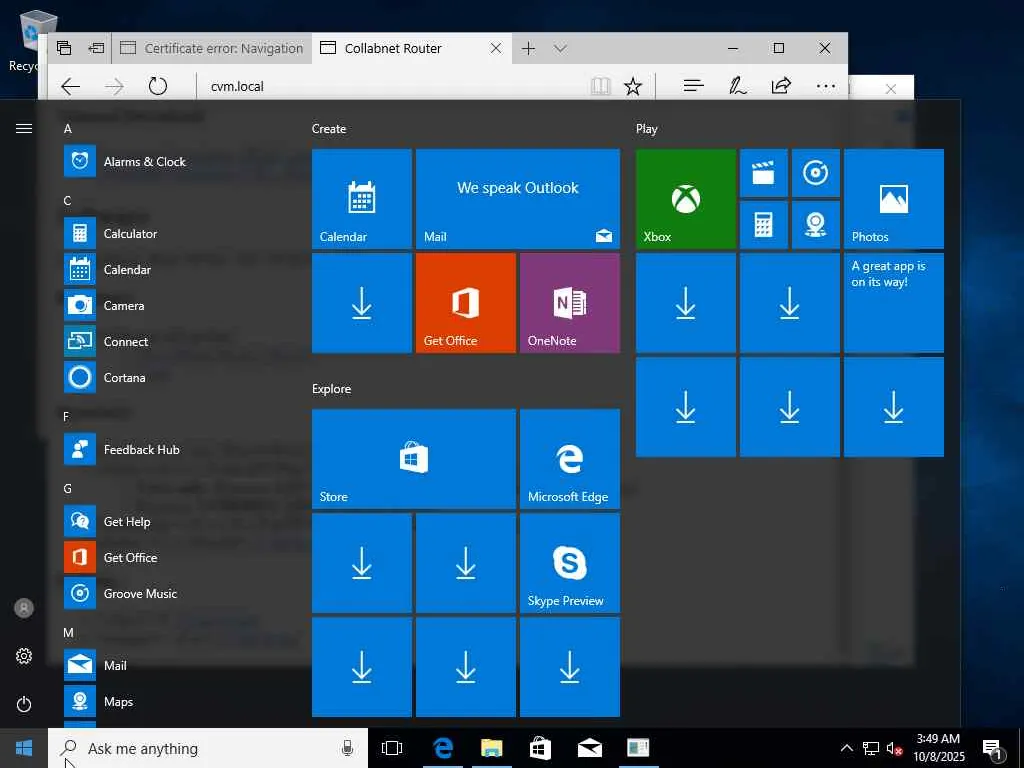Screen dimensions: 1024x768
Task: Click the Edge Back button
Action: pos(70,86)
